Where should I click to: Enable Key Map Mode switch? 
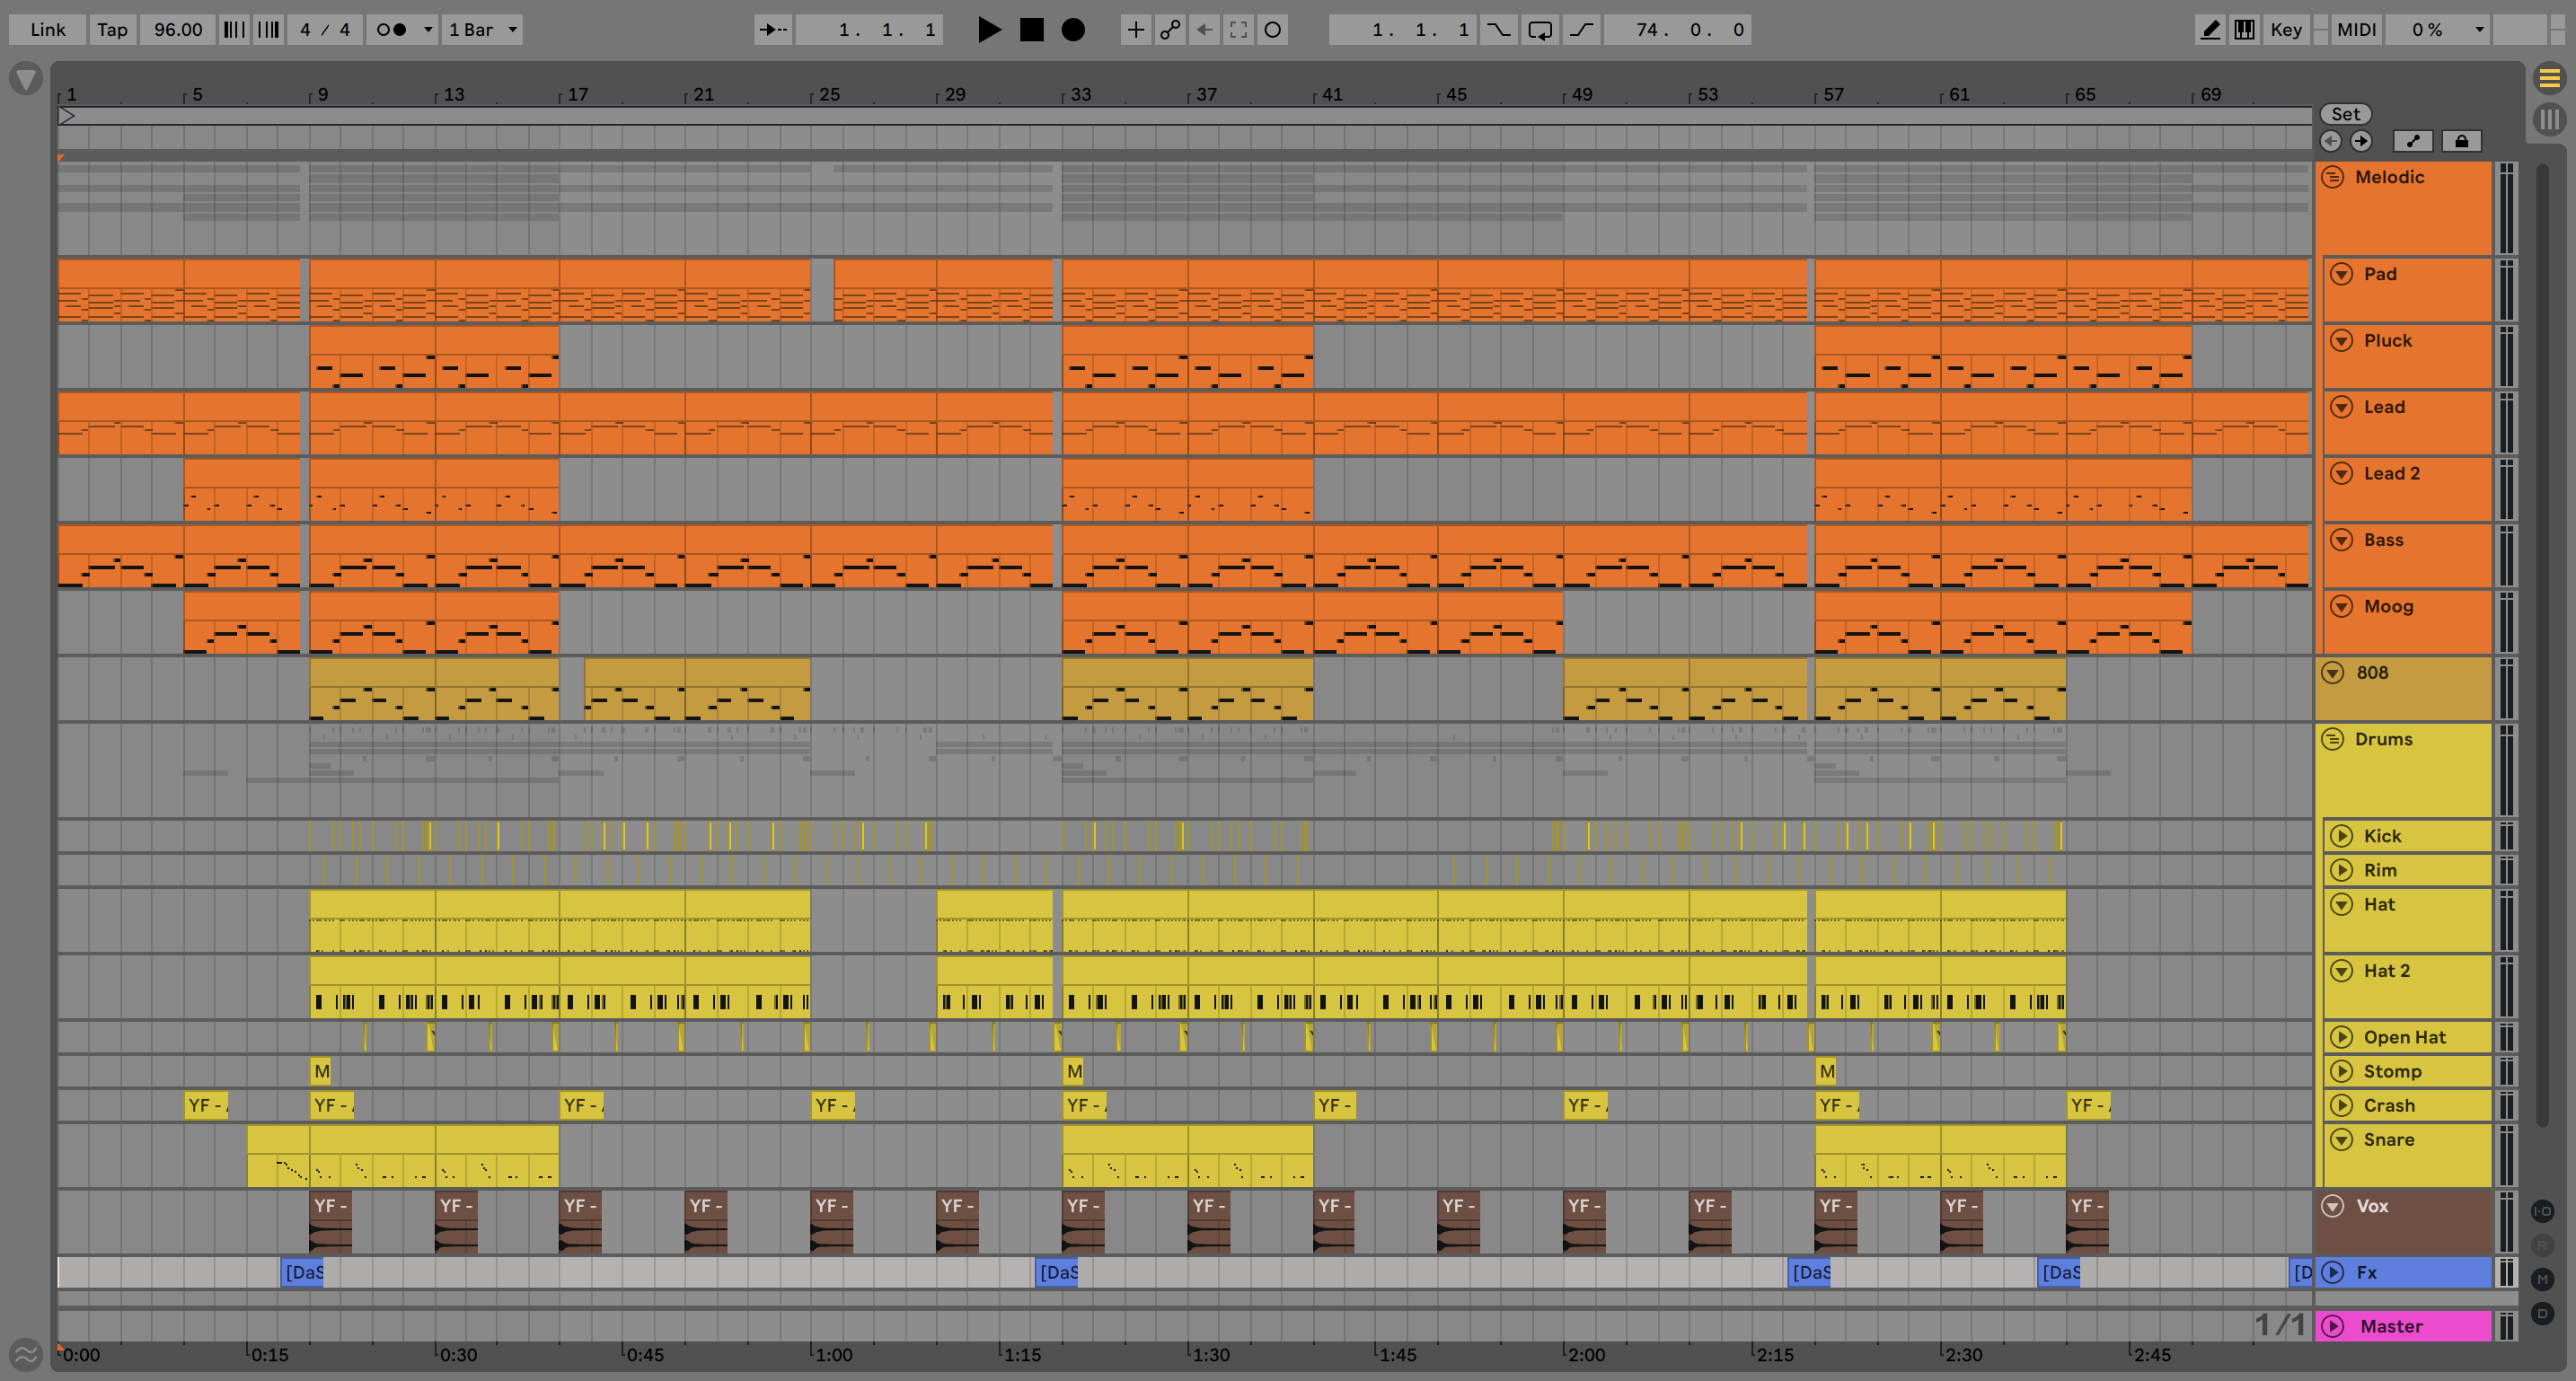point(2285,29)
